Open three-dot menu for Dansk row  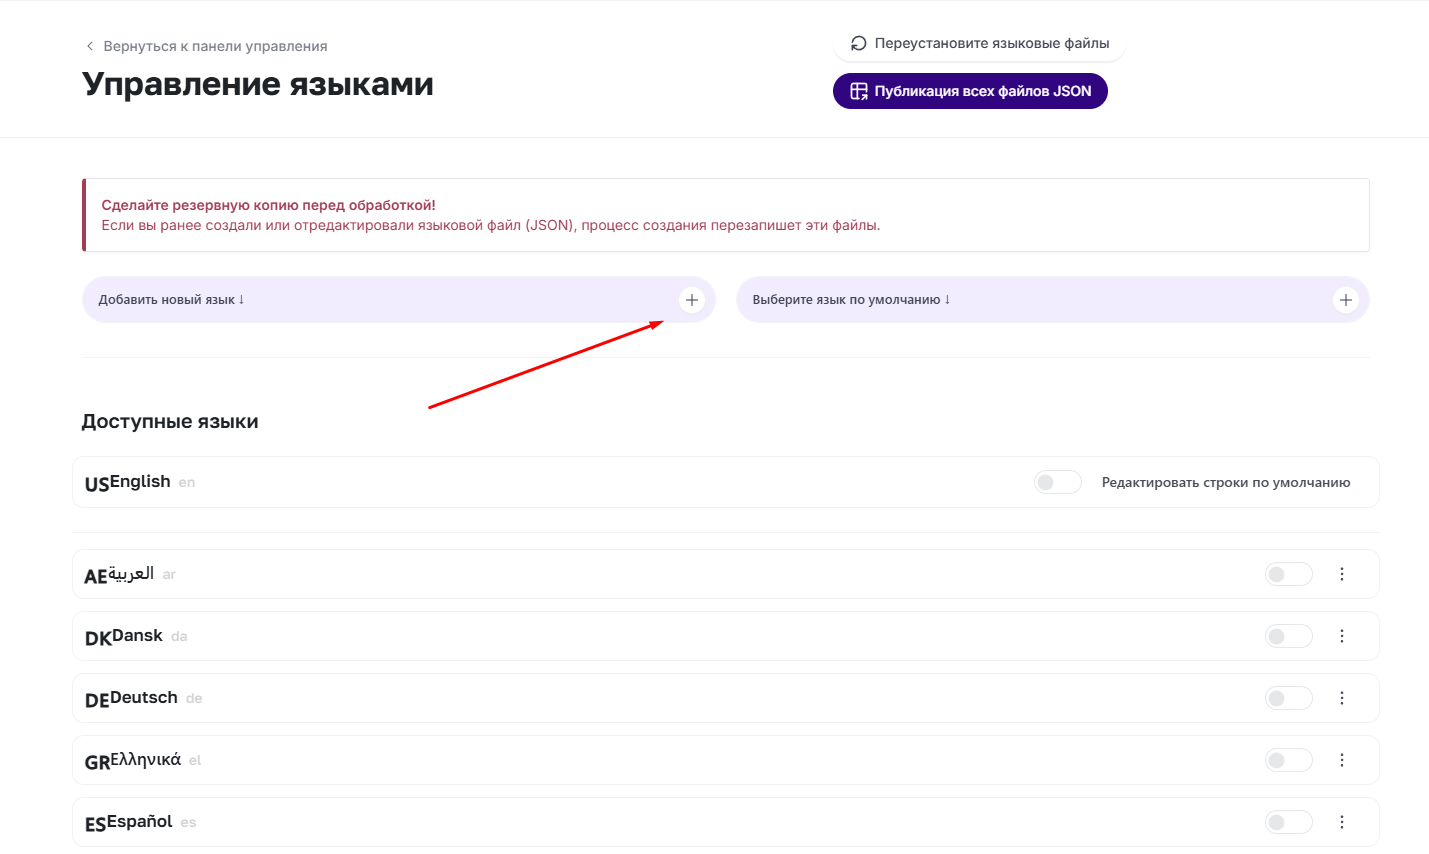pos(1341,636)
